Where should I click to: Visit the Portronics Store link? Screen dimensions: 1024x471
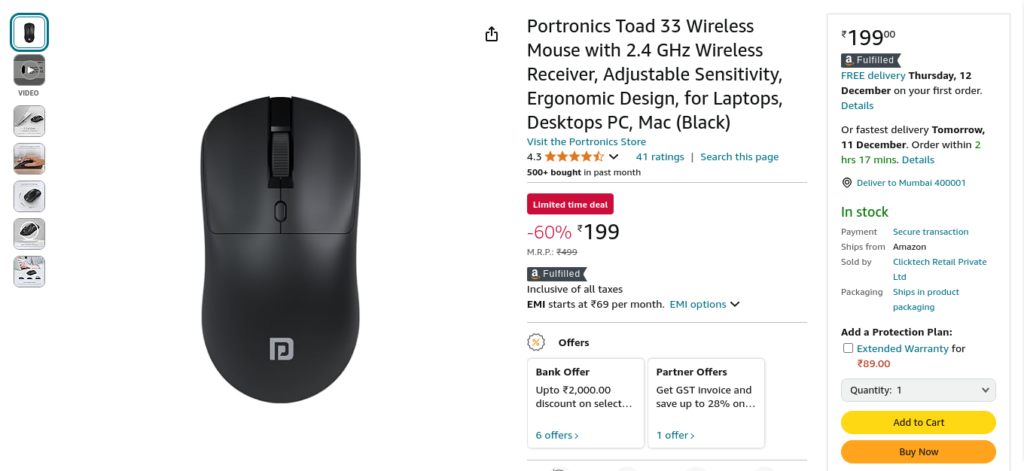[586, 142]
